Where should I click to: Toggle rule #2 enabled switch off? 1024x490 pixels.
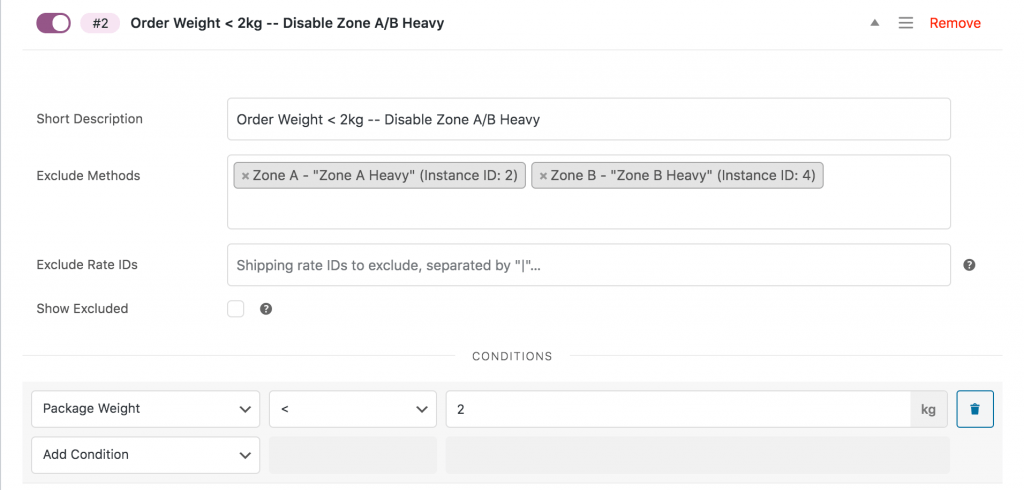click(53, 23)
